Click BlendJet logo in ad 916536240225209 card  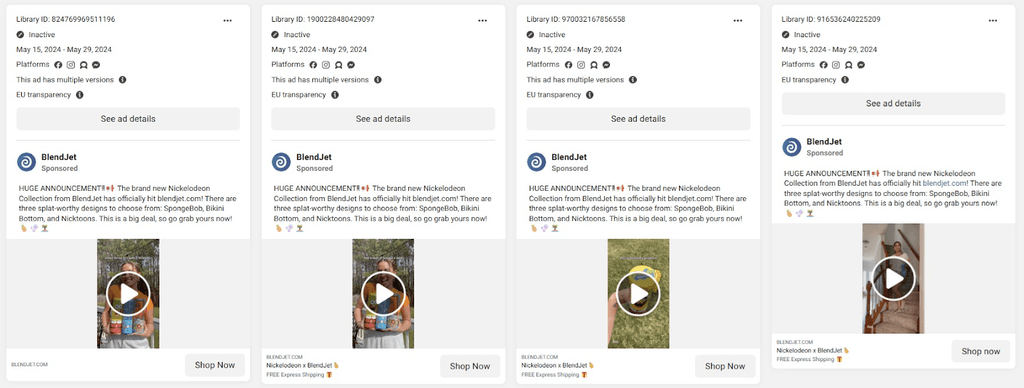(x=792, y=147)
